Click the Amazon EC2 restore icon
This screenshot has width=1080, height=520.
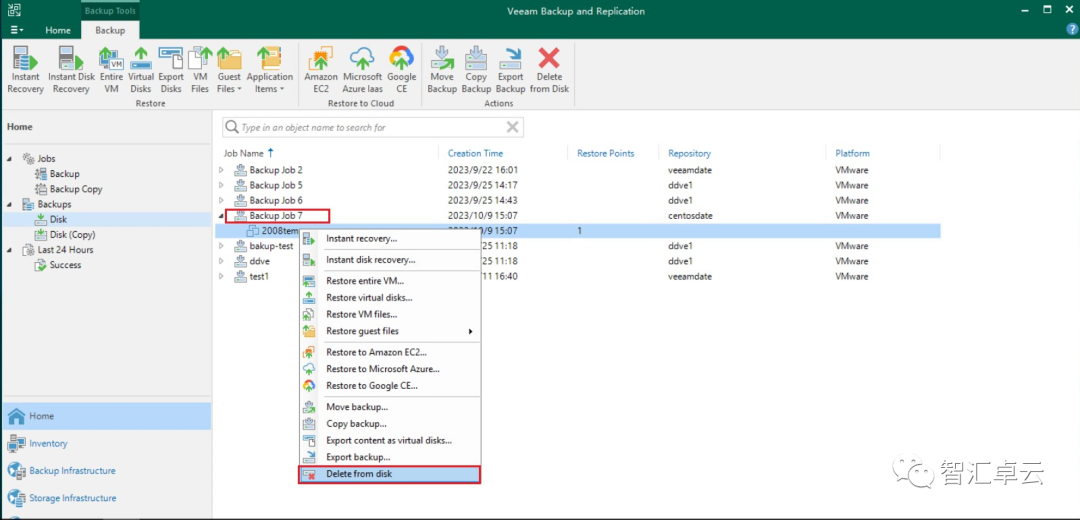tap(321, 70)
